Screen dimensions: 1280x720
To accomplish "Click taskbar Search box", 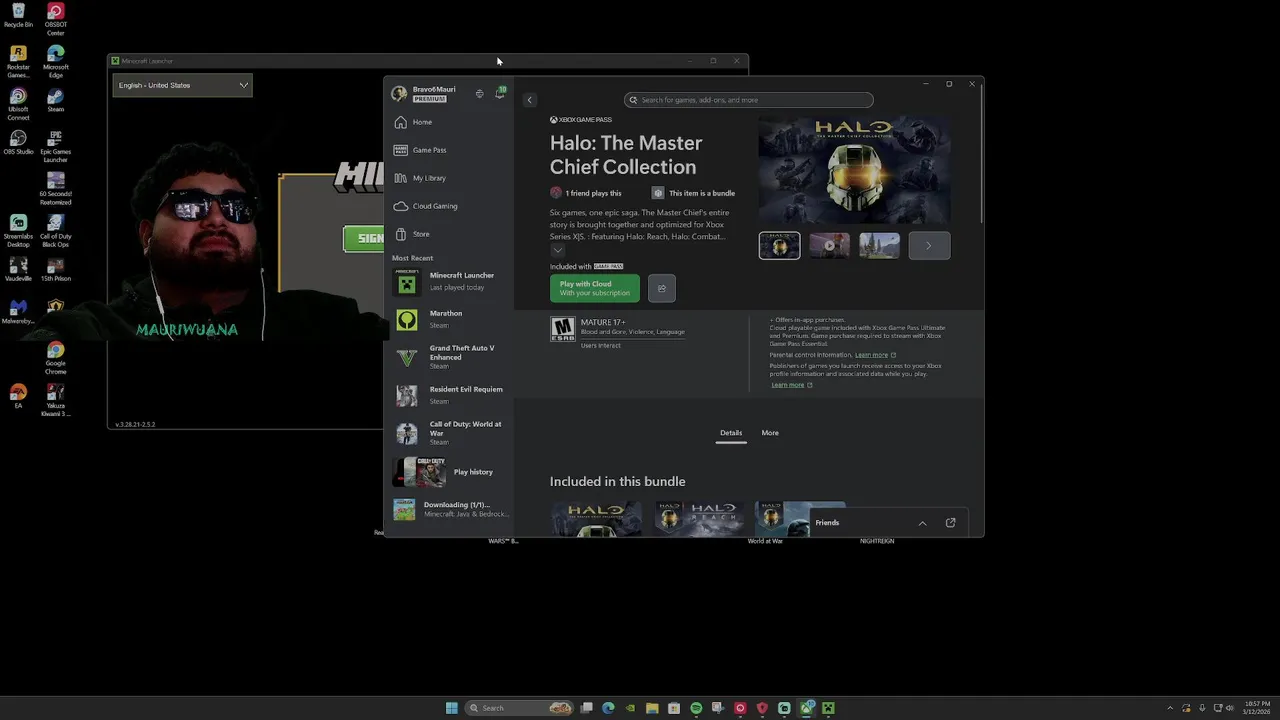I will 519,708.
